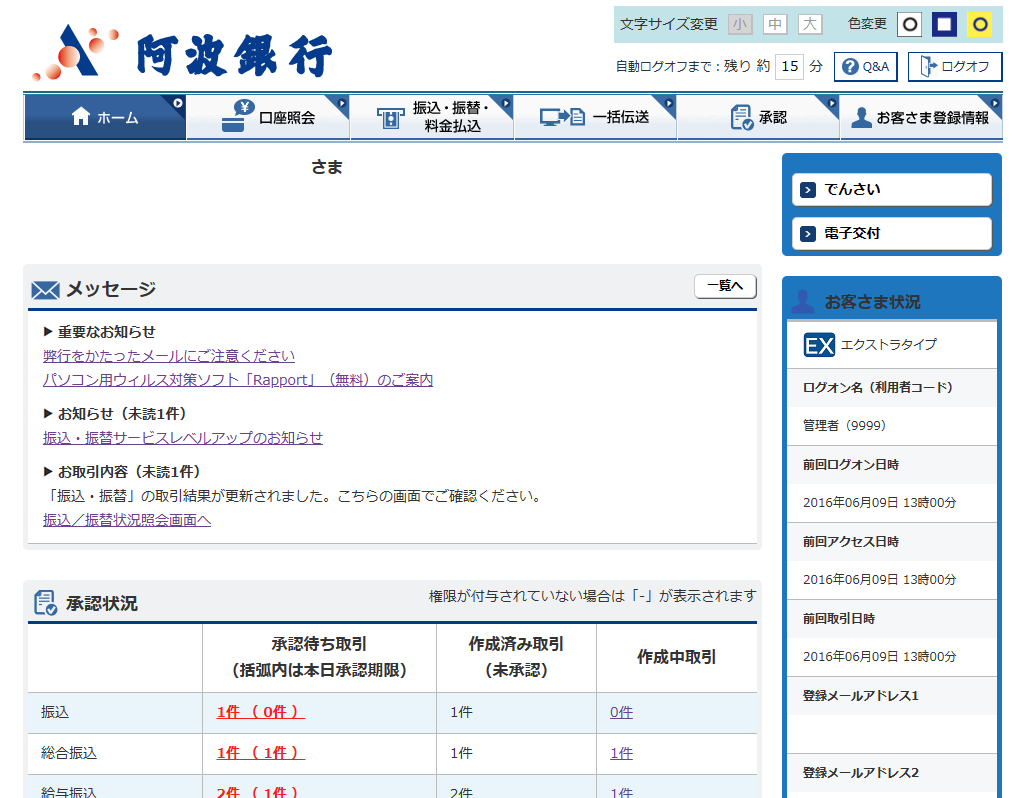Choose the yellow color scheme swatch
1034x798 pixels.
coord(980,24)
